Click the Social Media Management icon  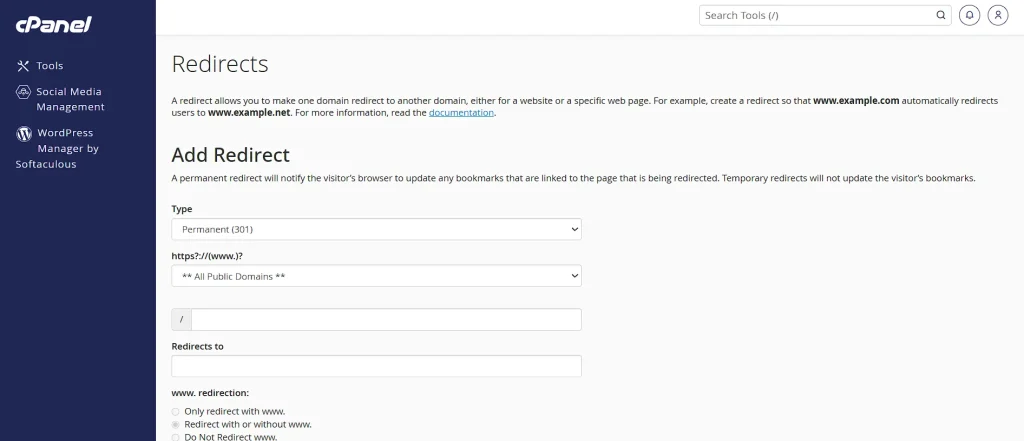(24, 91)
